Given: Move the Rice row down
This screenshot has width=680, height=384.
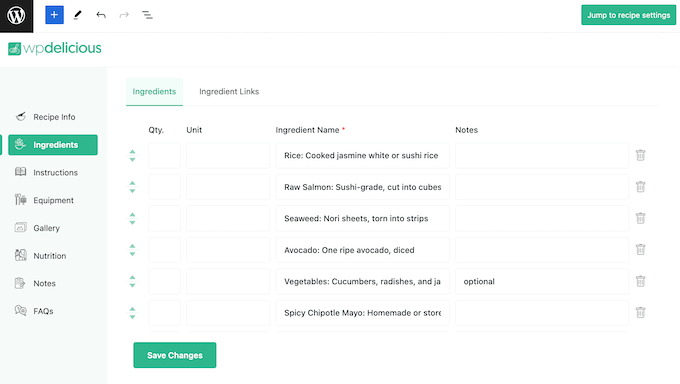Looking at the screenshot, I should coord(132,160).
